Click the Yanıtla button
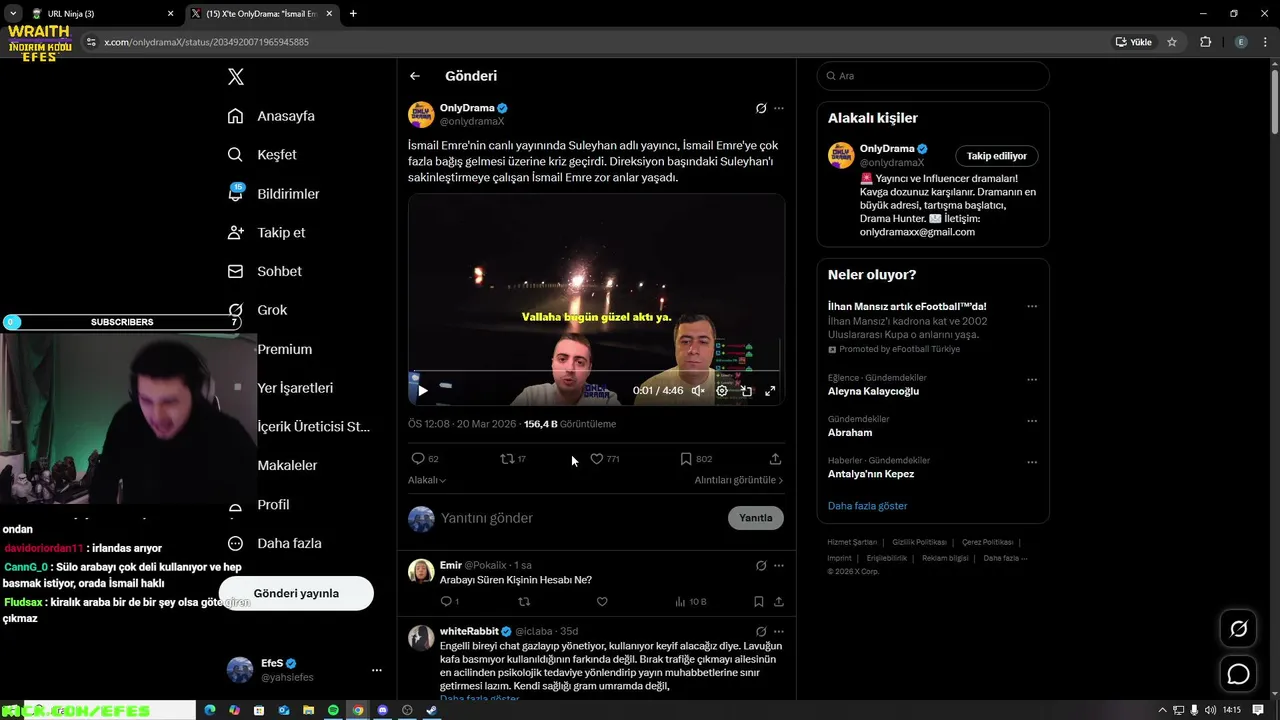The image size is (1280, 720). 756,518
